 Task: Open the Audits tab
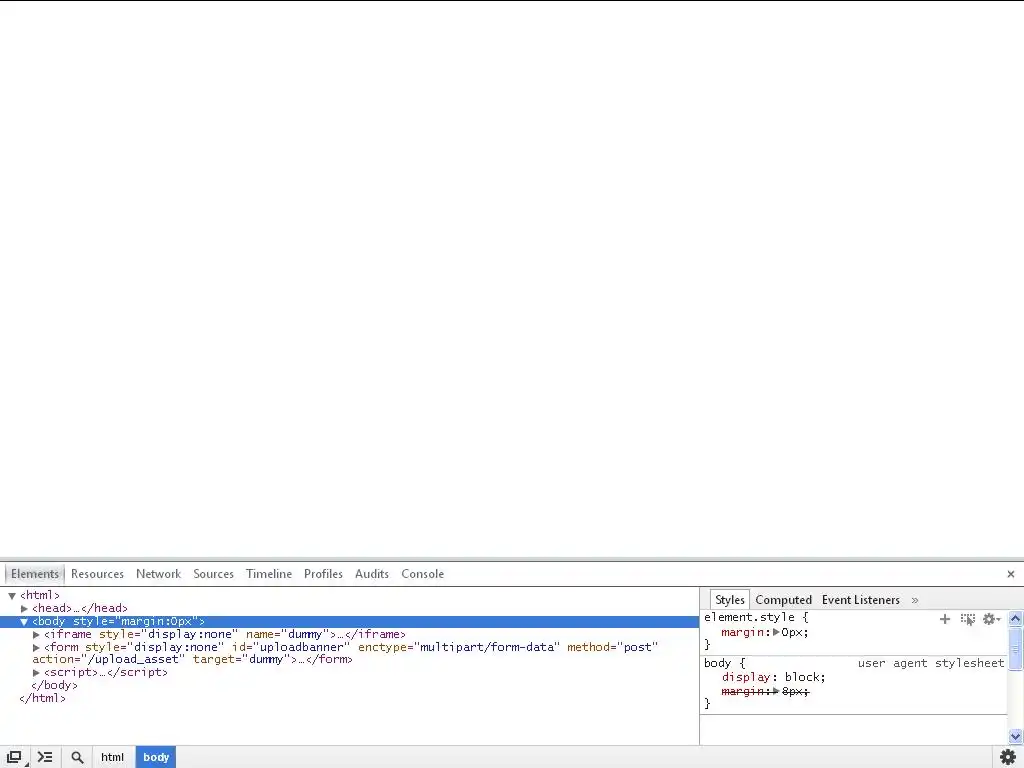pos(372,574)
